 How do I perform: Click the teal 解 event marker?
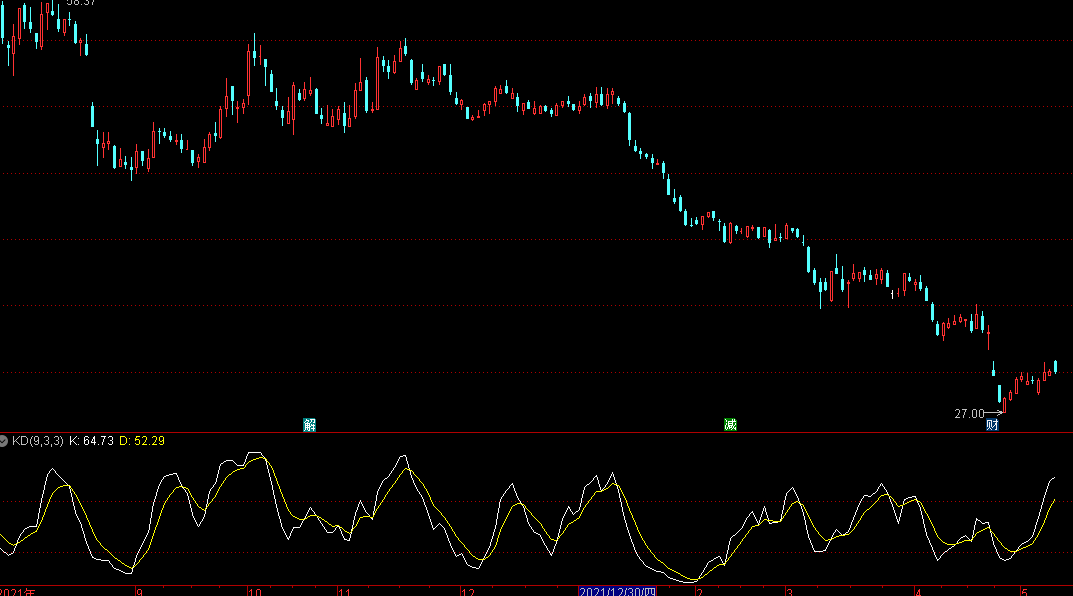[309, 425]
